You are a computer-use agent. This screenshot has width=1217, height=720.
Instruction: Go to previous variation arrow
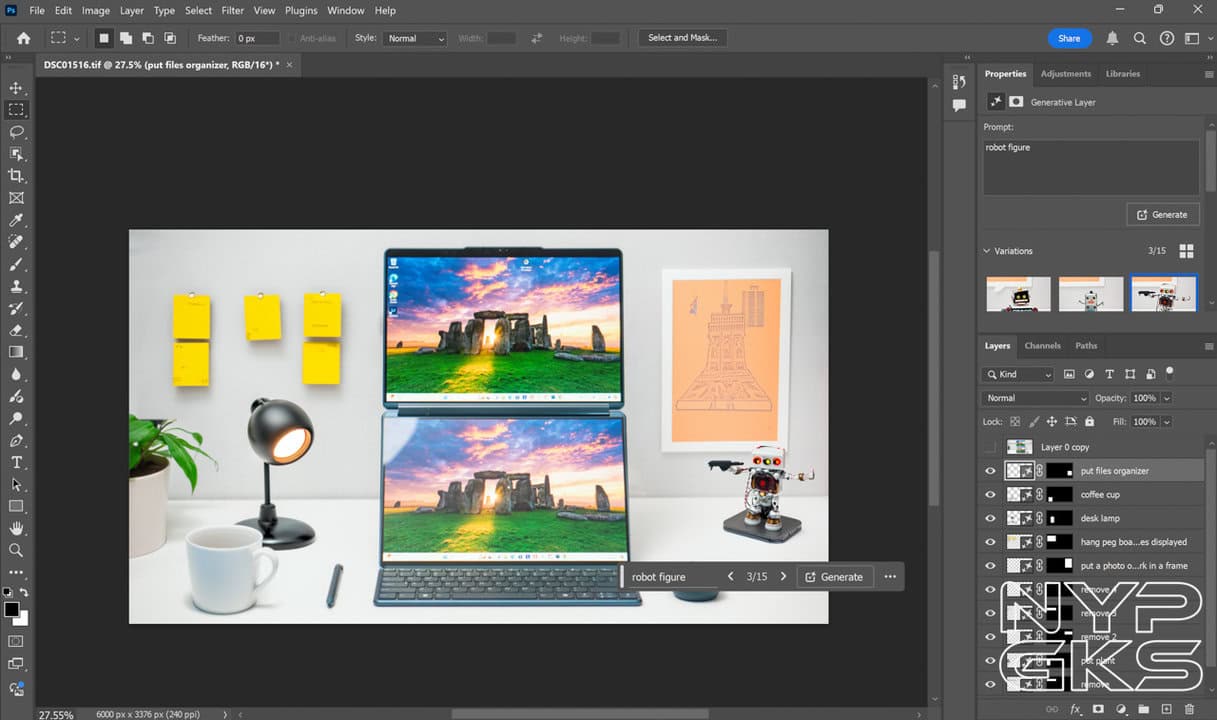click(x=731, y=577)
